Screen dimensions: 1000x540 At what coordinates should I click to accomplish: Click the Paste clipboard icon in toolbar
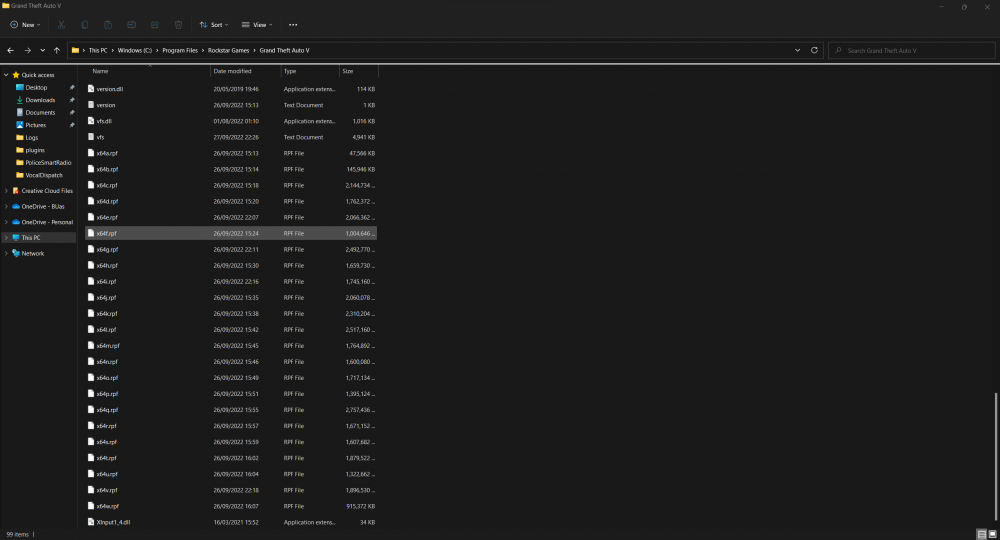click(108, 25)
